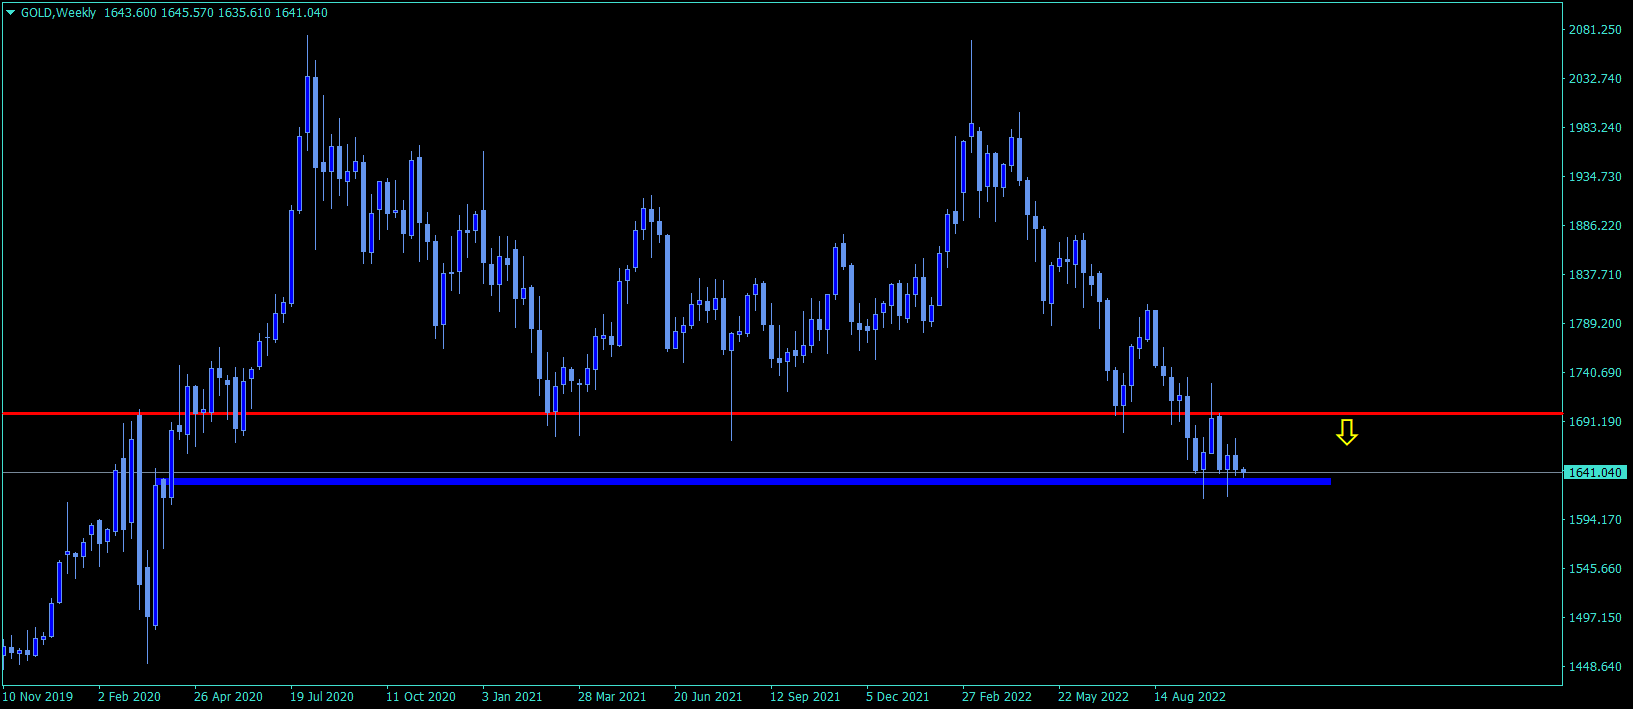Click the 12 Sep 2021 date label
The height and width of the screenshot is (709, 1633).
pos(805,697)
